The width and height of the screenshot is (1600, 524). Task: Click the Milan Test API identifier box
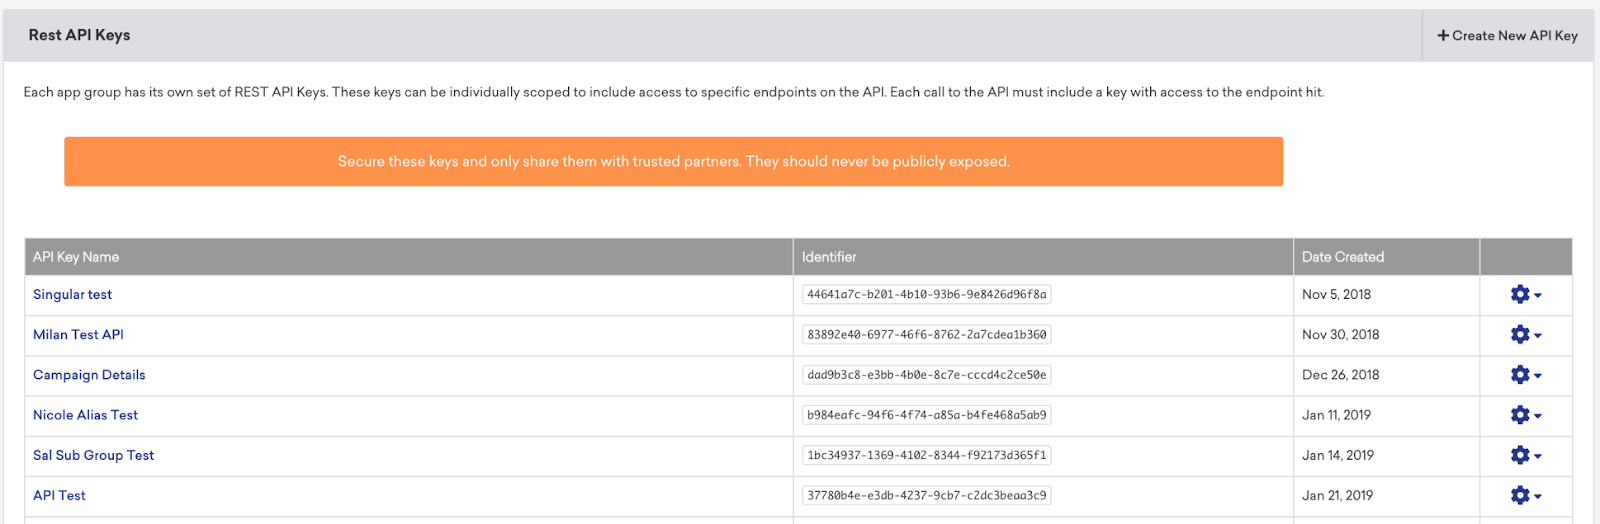[926, 335]
